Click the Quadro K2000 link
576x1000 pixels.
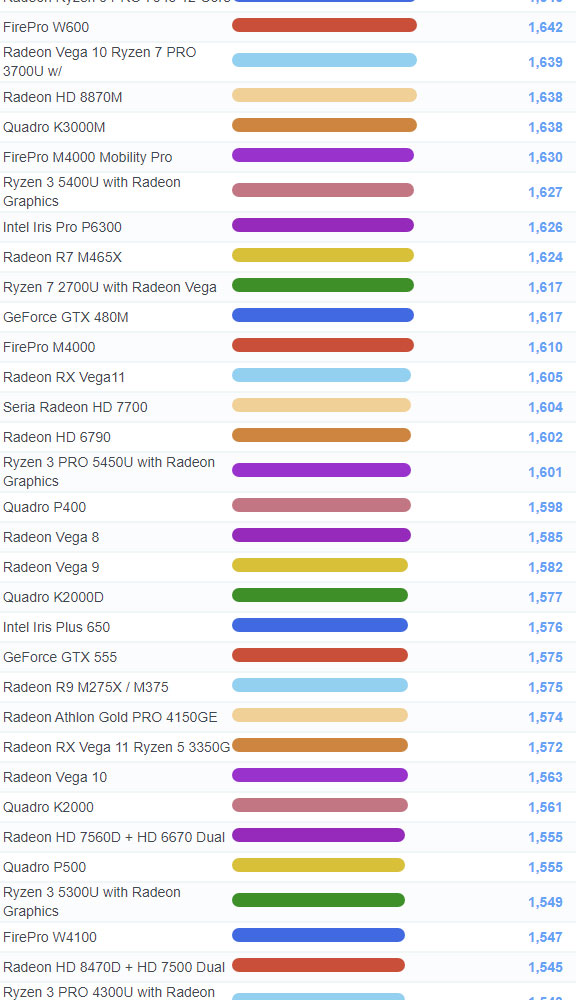pos(48,807)
